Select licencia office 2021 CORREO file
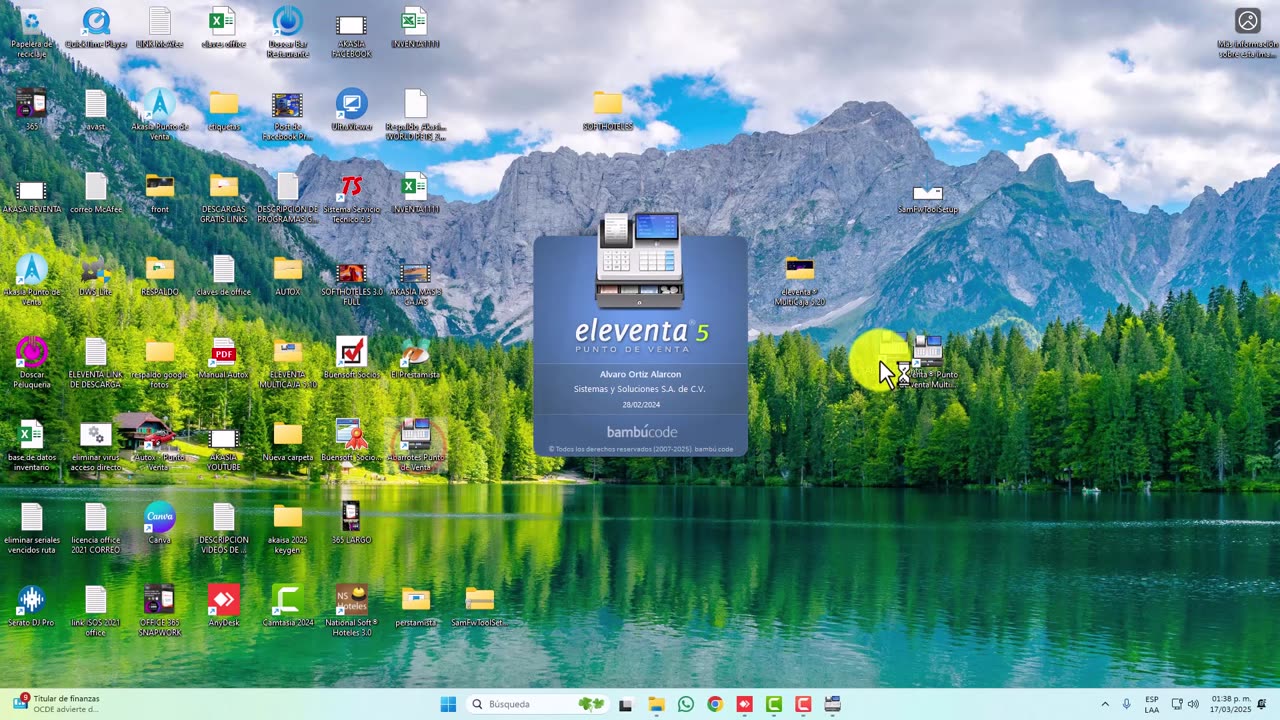This screenshot has width=1280, height=720. 96,529
